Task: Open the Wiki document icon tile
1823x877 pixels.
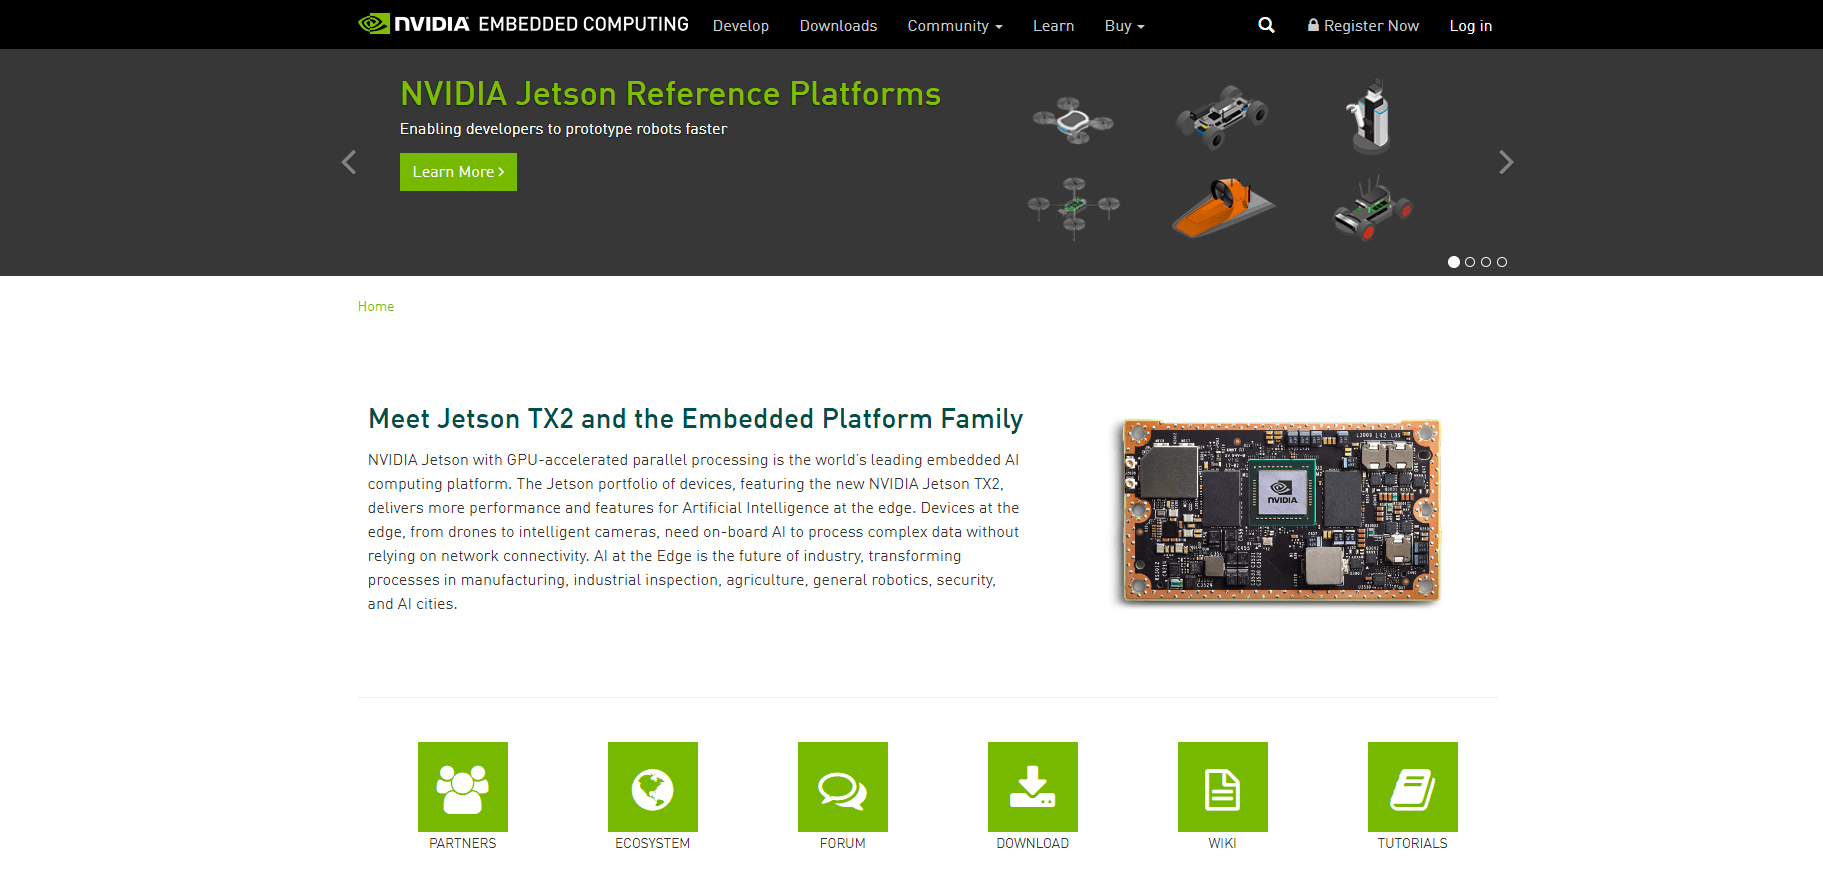Action: 1223,787
